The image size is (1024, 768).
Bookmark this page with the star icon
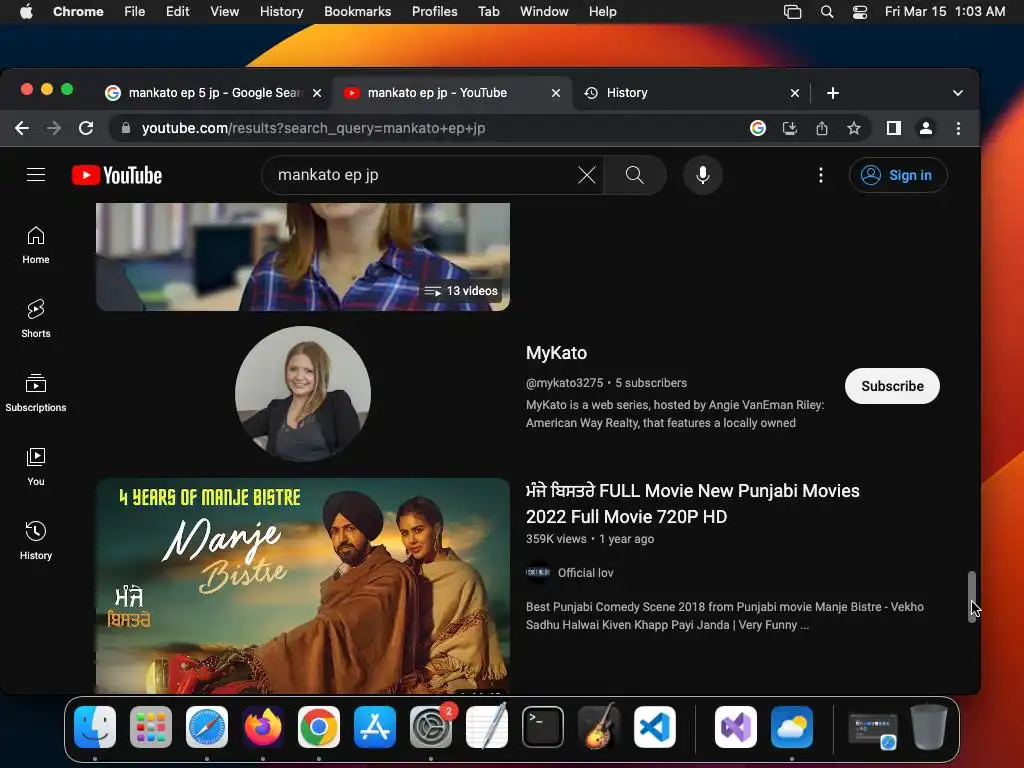click(x=854, y=128)
